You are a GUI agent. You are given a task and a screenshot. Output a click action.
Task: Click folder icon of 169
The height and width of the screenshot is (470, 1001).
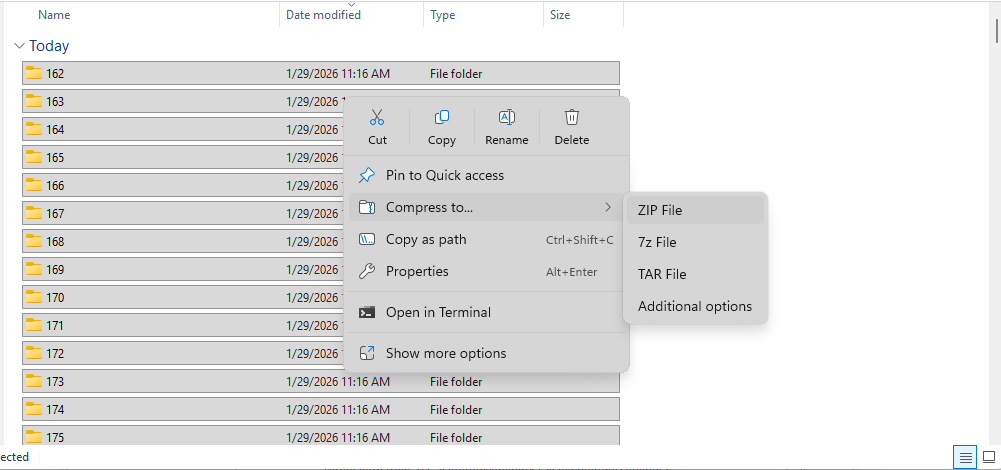34,269
